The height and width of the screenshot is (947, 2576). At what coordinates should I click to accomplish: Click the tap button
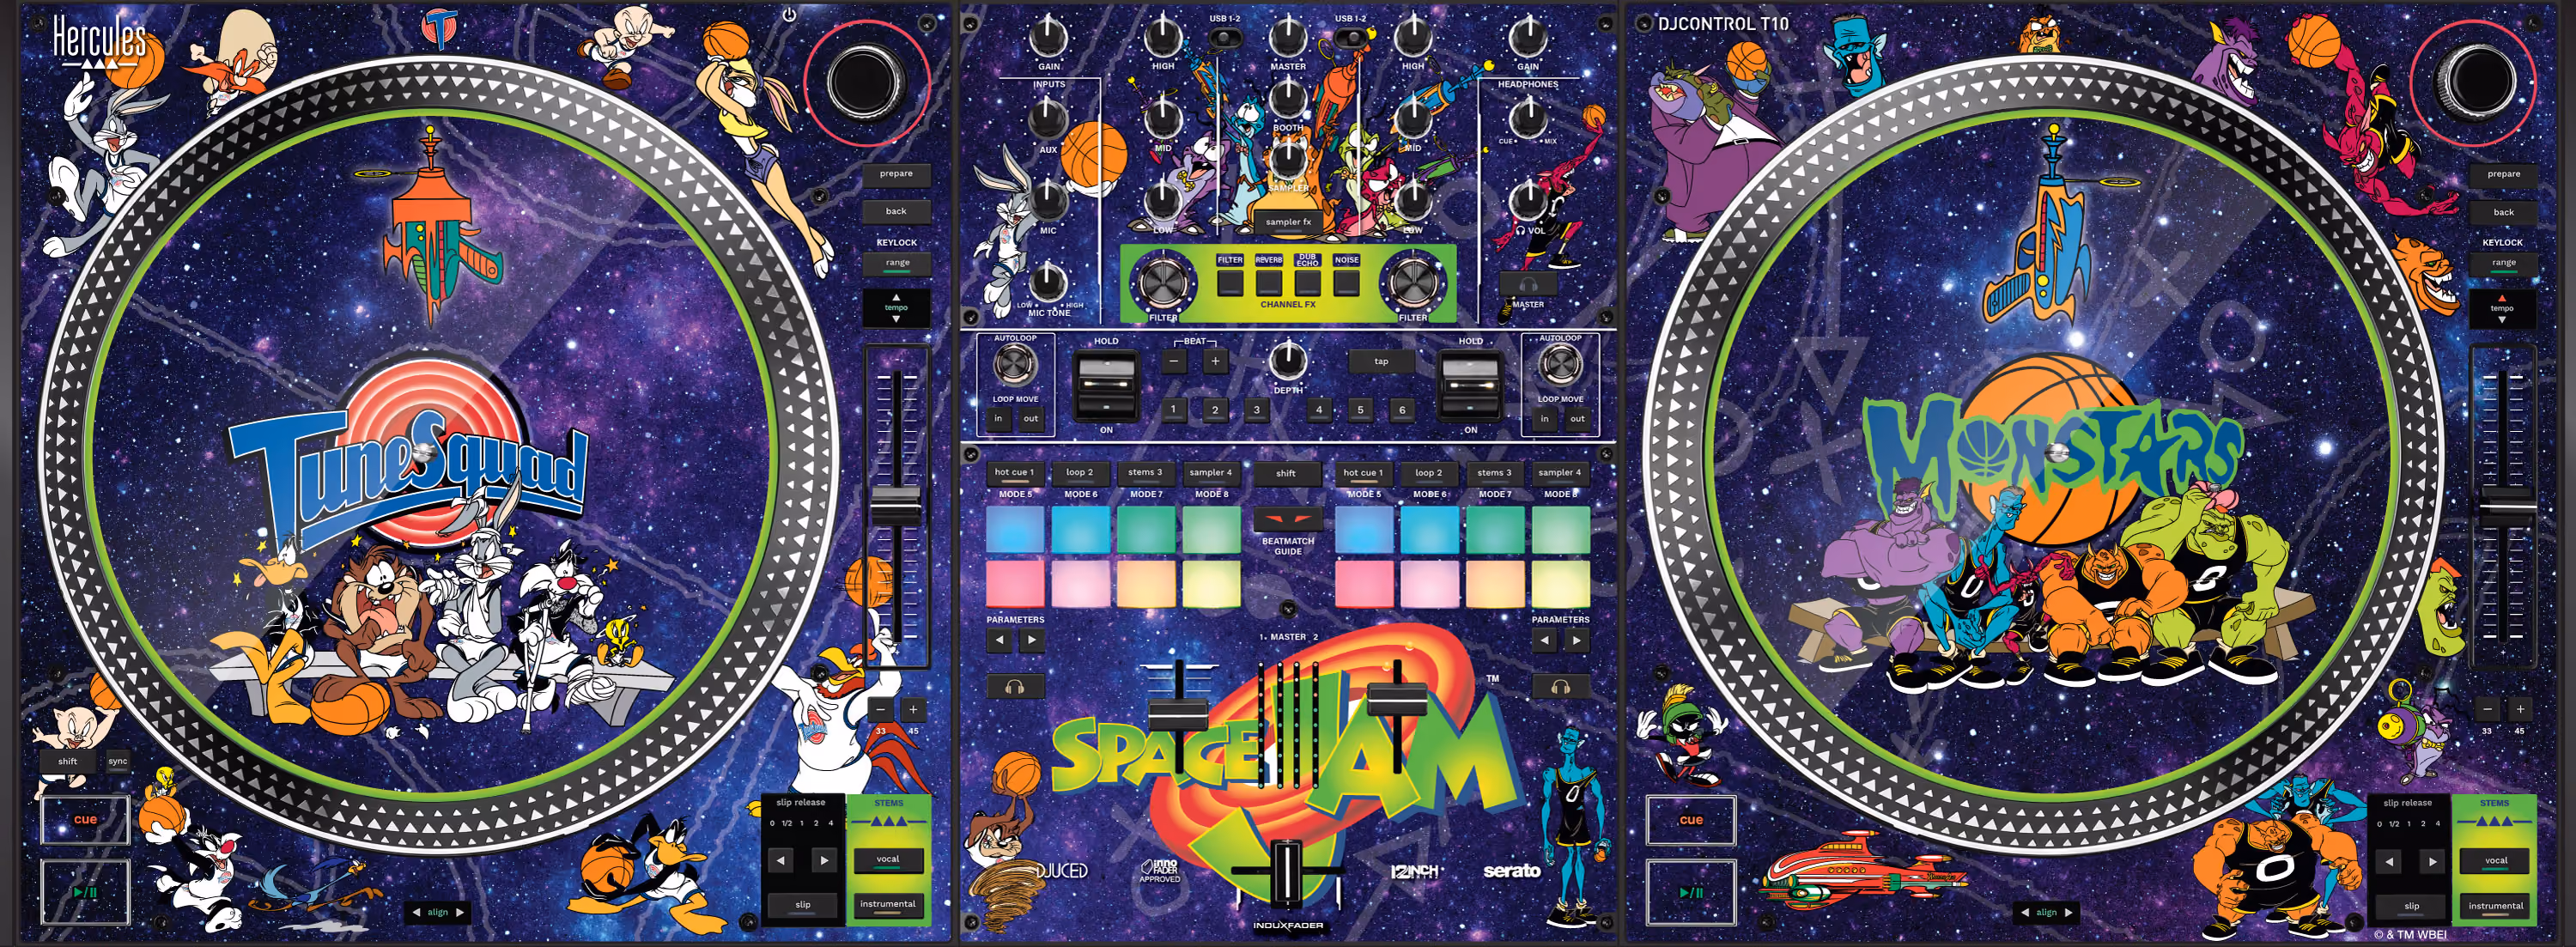coord(1380,361)
